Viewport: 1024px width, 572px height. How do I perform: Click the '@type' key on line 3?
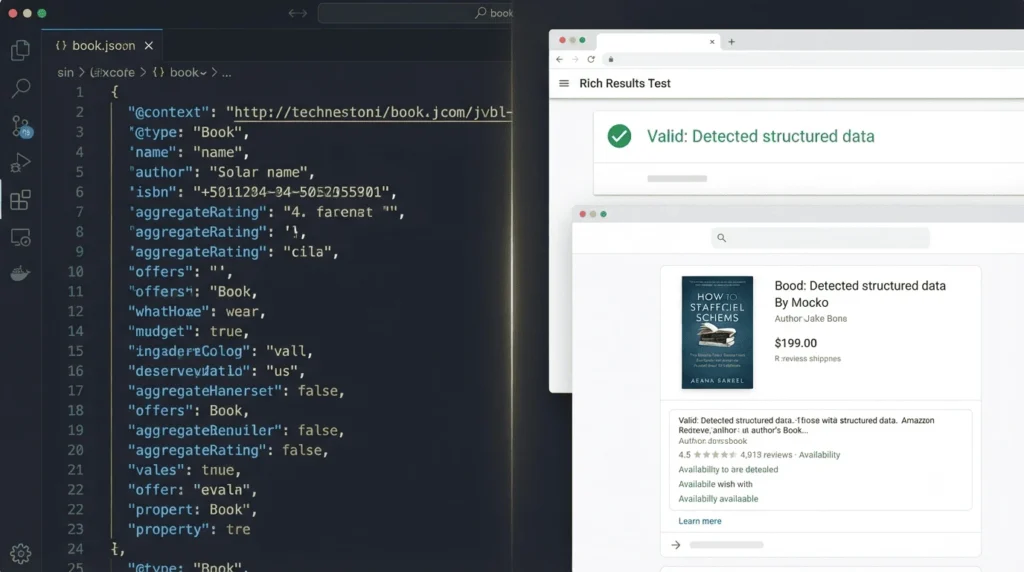pos(155,132)
